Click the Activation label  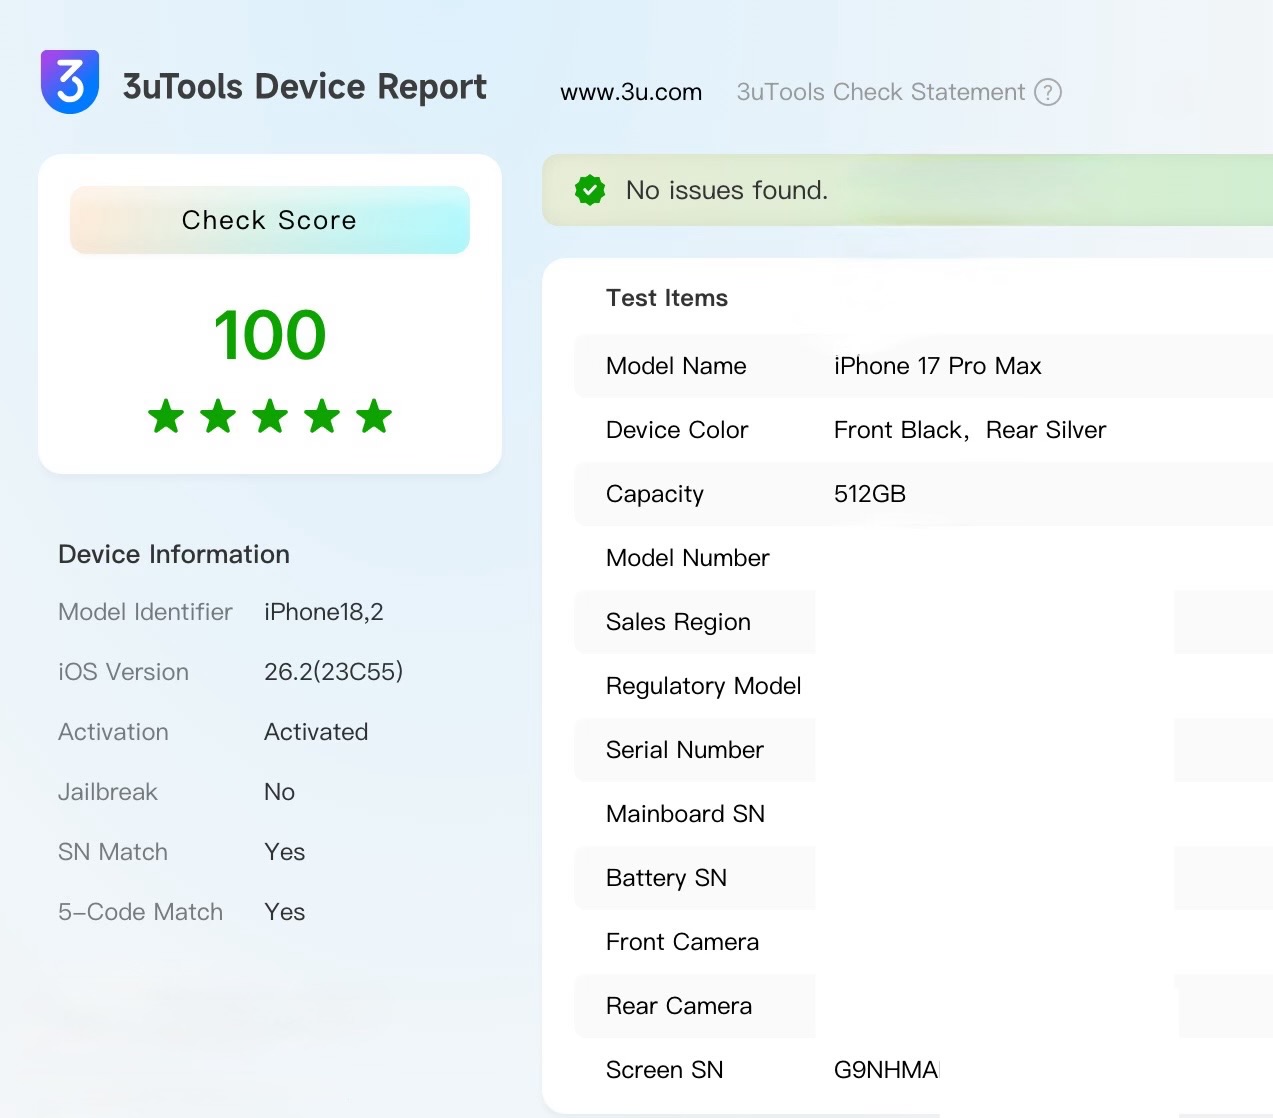pos(113,732)
